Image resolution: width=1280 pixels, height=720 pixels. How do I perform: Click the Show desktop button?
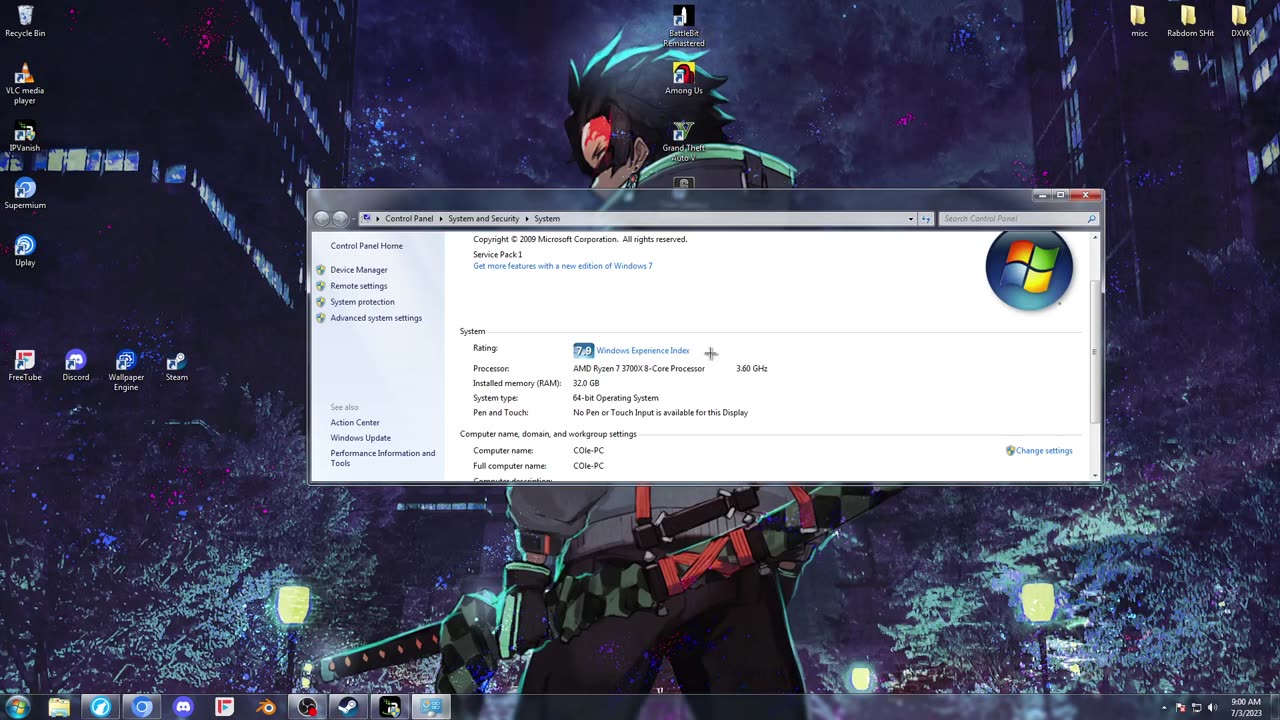click(x=1273, y=707)
